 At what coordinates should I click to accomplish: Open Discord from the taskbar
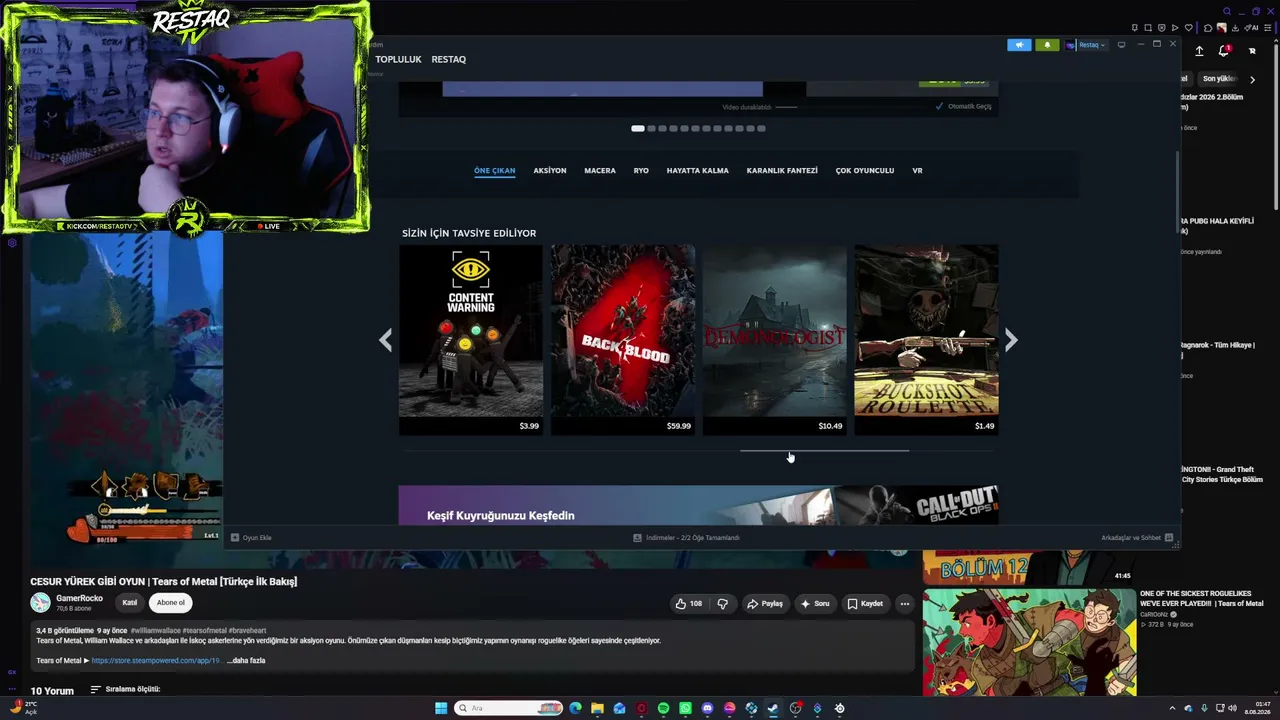[x=707, y=708]
